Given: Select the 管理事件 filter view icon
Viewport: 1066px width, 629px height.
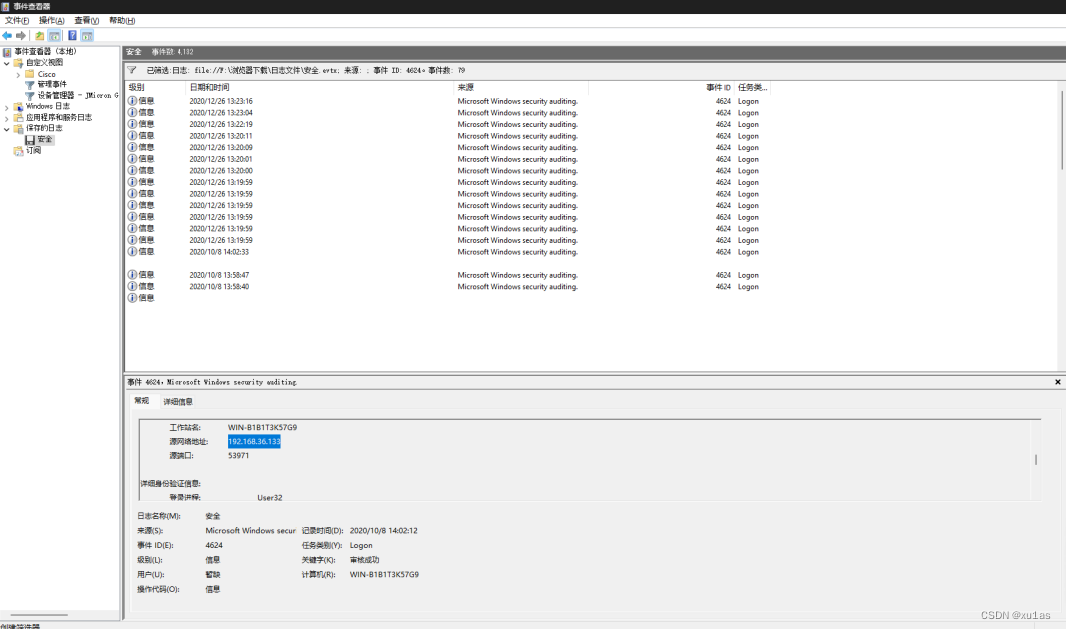Looking at the screenshot, I should 30,83.
